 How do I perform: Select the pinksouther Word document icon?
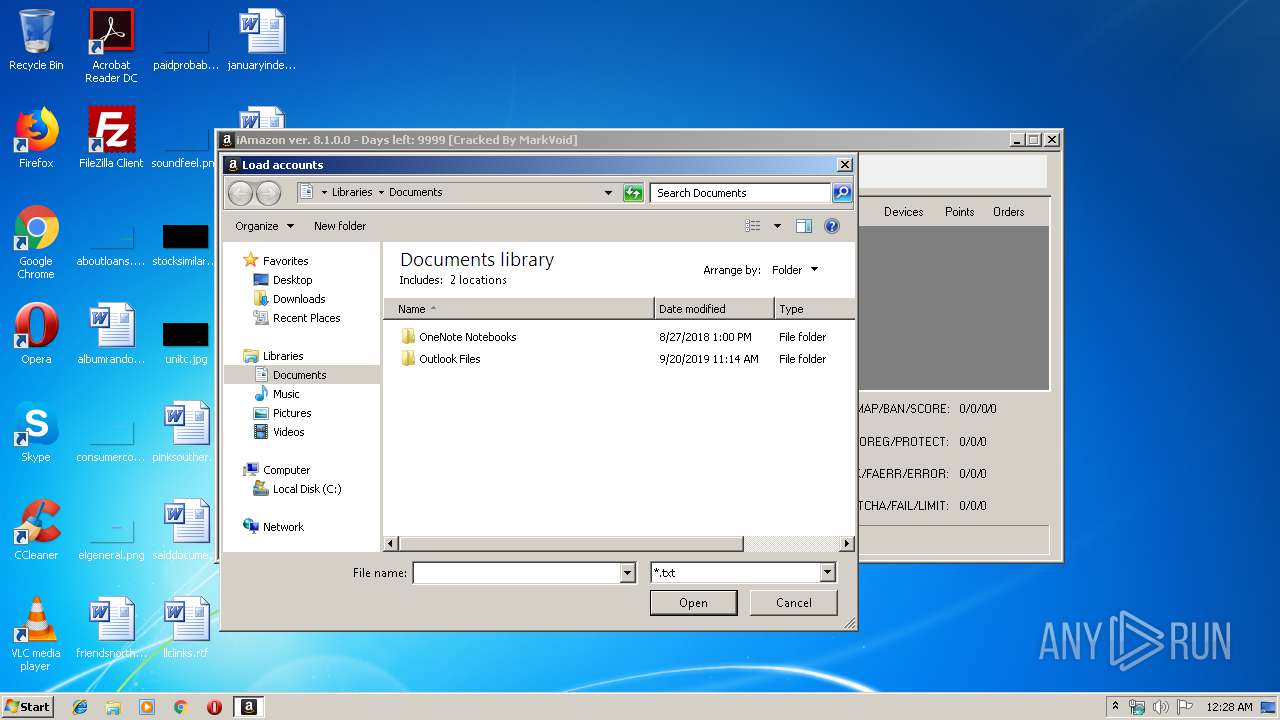pos(186,432)
